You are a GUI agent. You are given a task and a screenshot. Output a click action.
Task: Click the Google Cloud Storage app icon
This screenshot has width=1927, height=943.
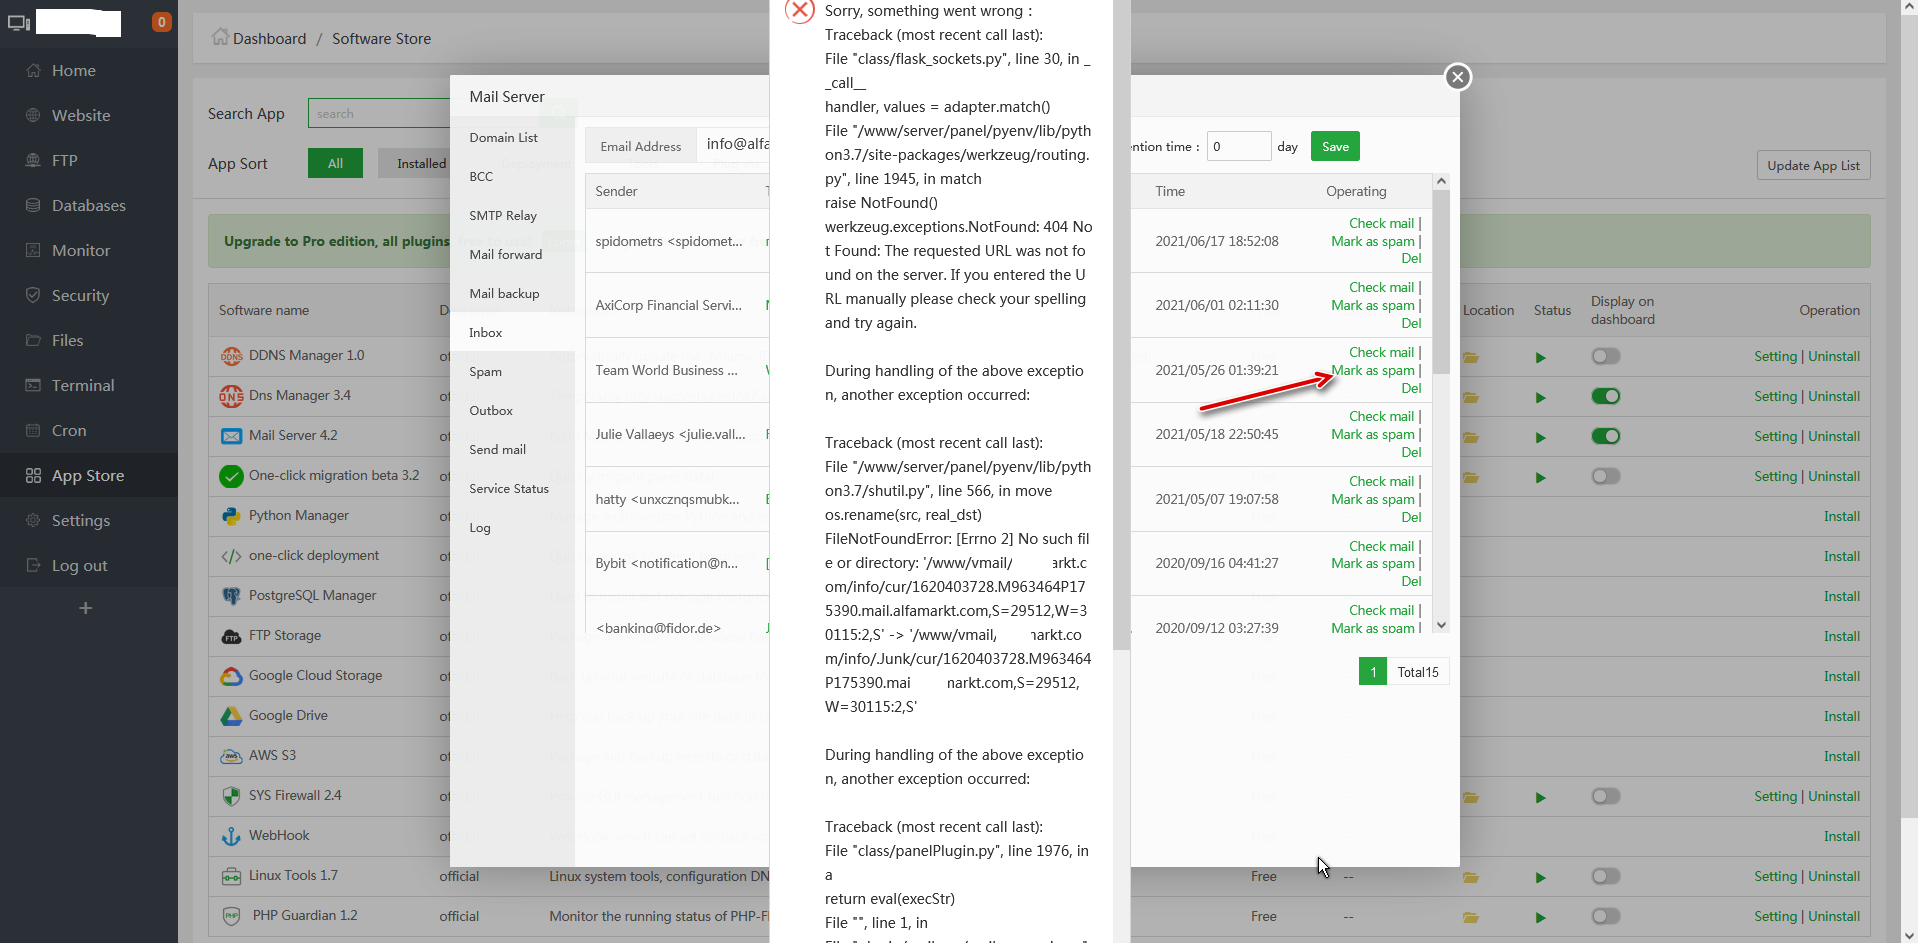coord(231,676)
